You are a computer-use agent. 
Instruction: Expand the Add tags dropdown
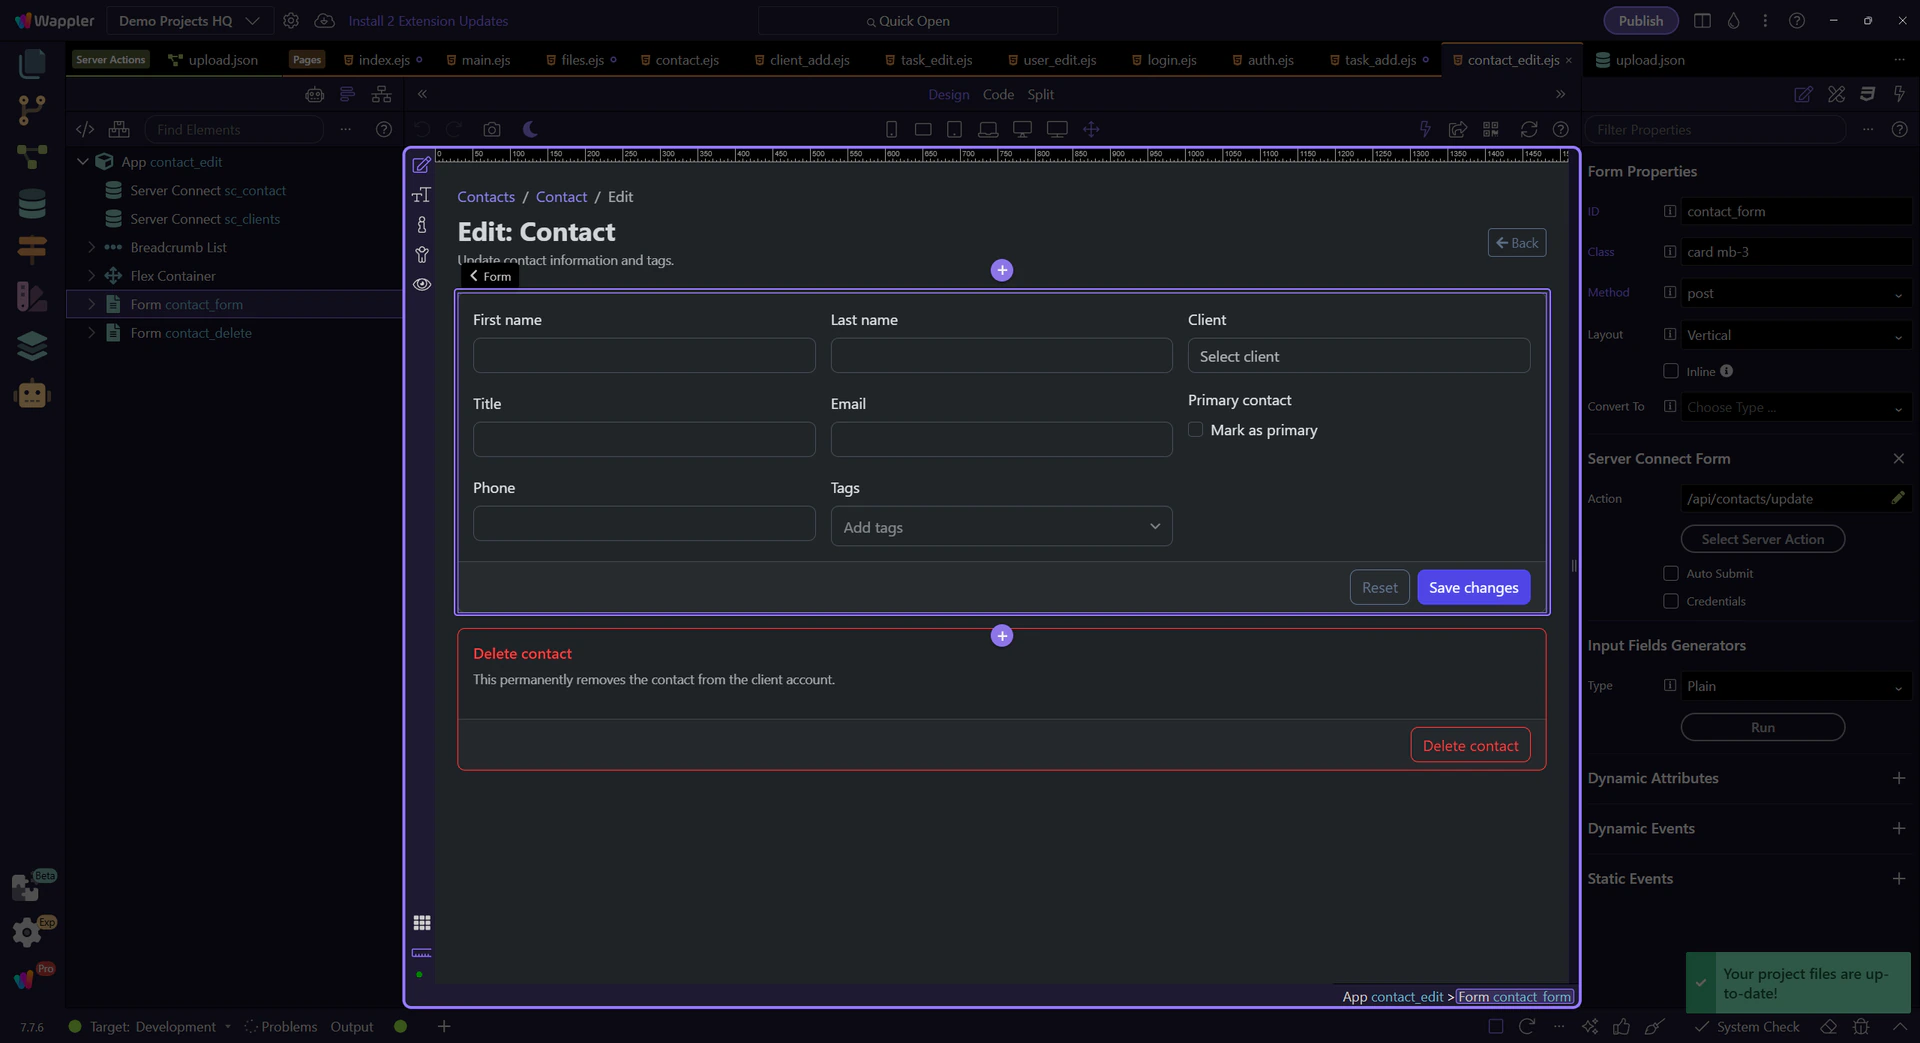[1001, 527]
